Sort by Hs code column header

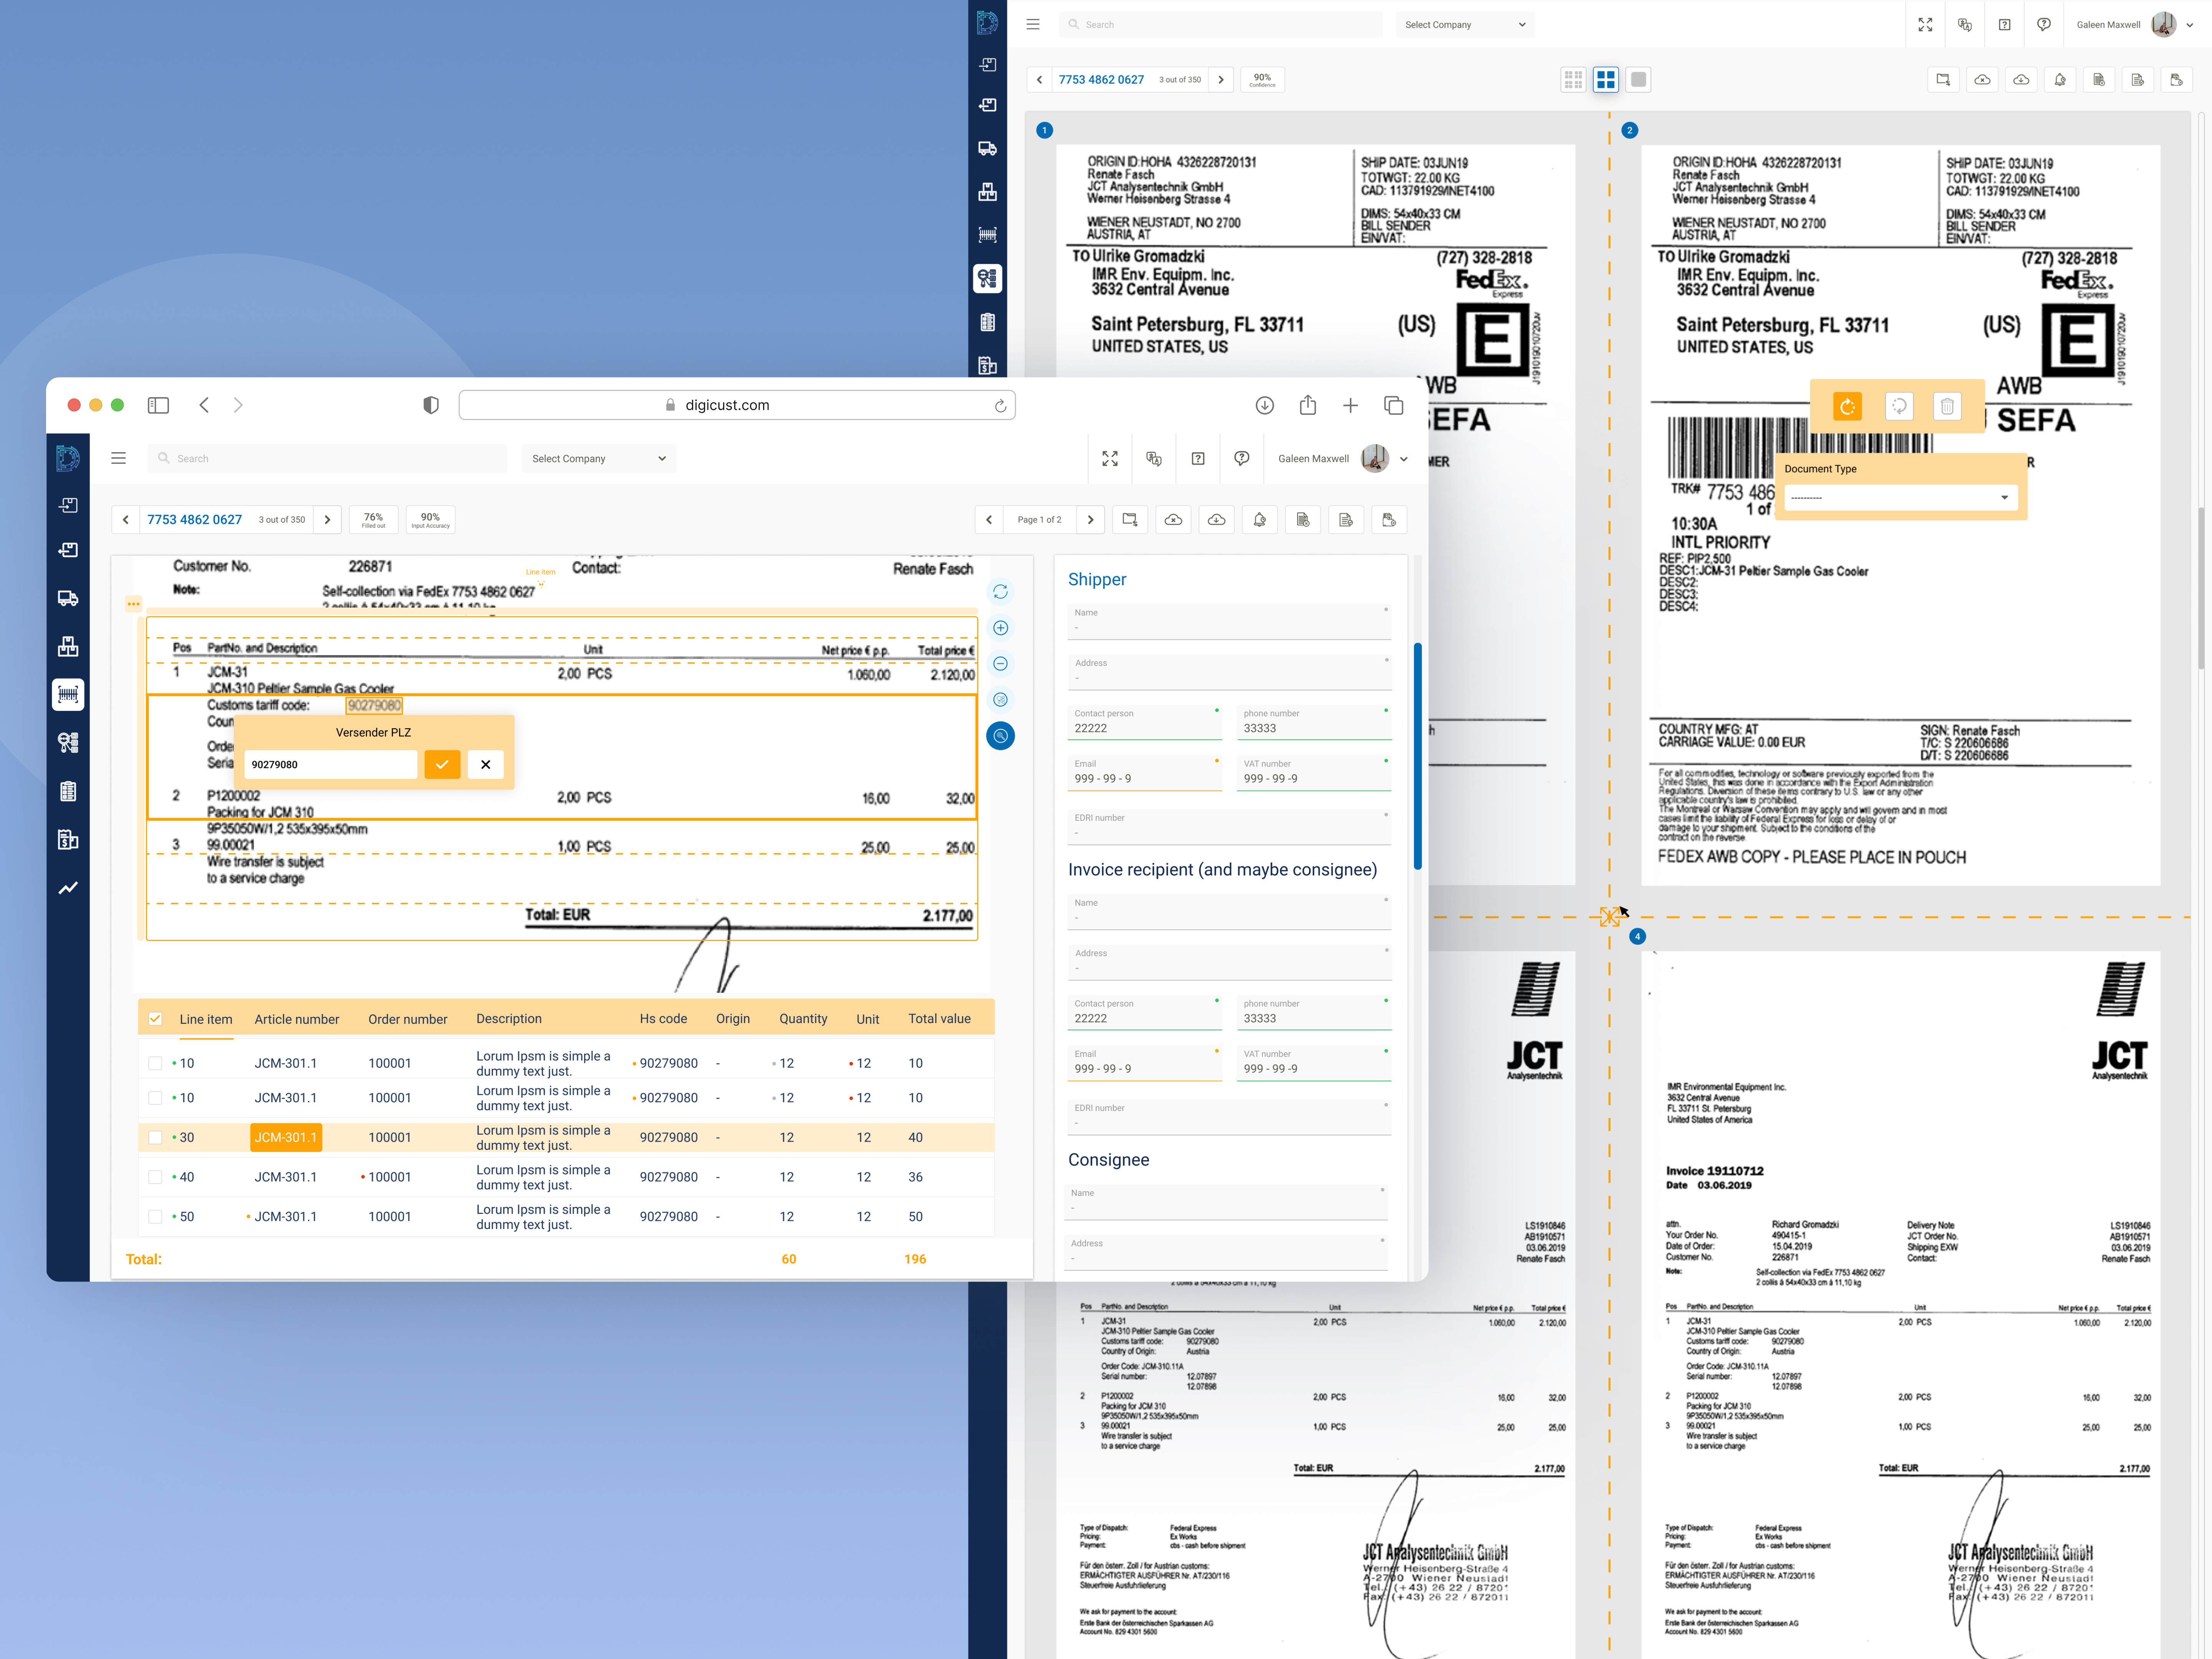click(x=663, y=1019)
